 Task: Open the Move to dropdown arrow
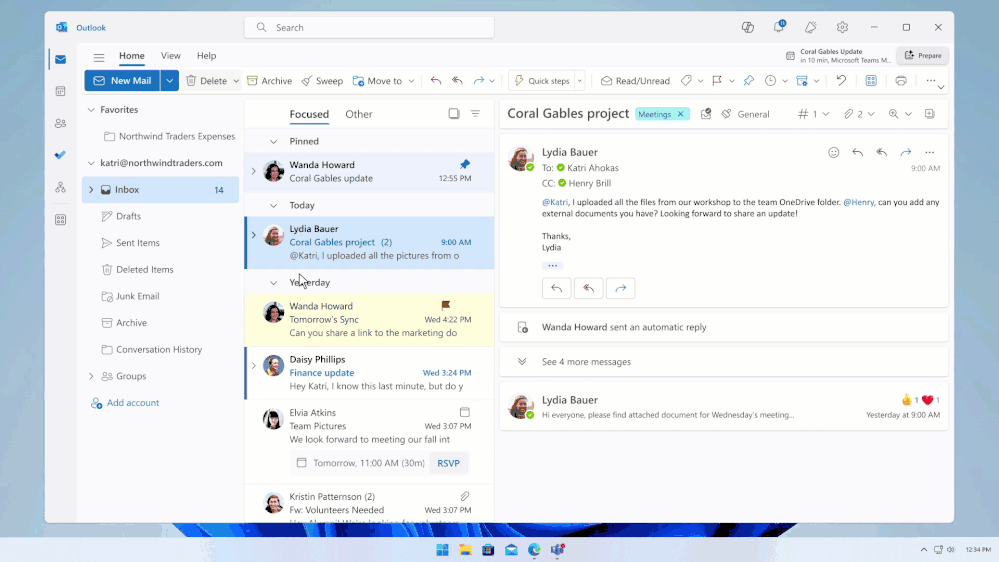point(412,81)
